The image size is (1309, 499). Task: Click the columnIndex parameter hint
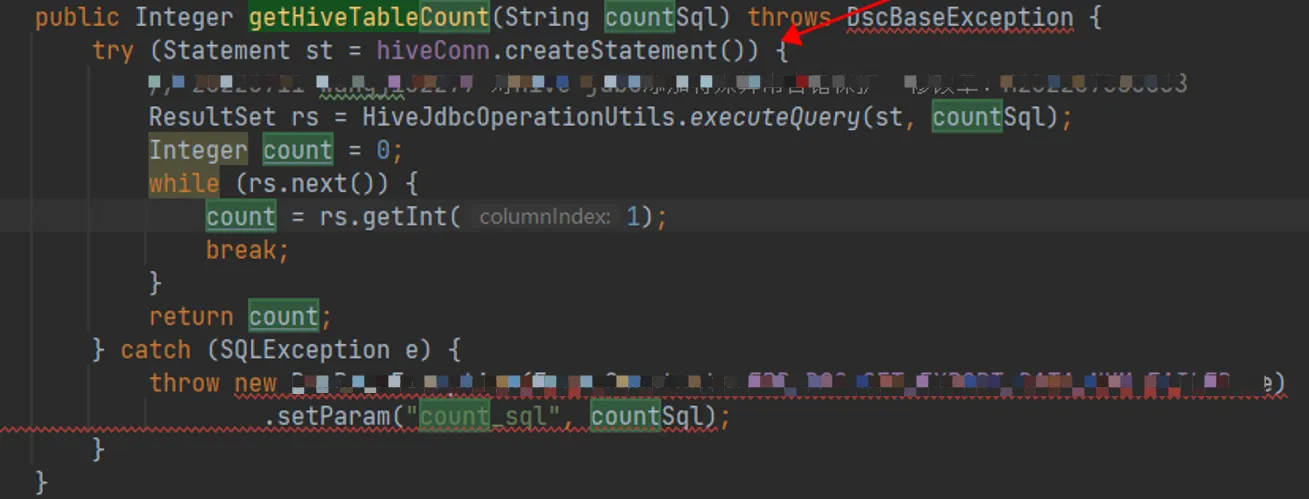[544, 217]
